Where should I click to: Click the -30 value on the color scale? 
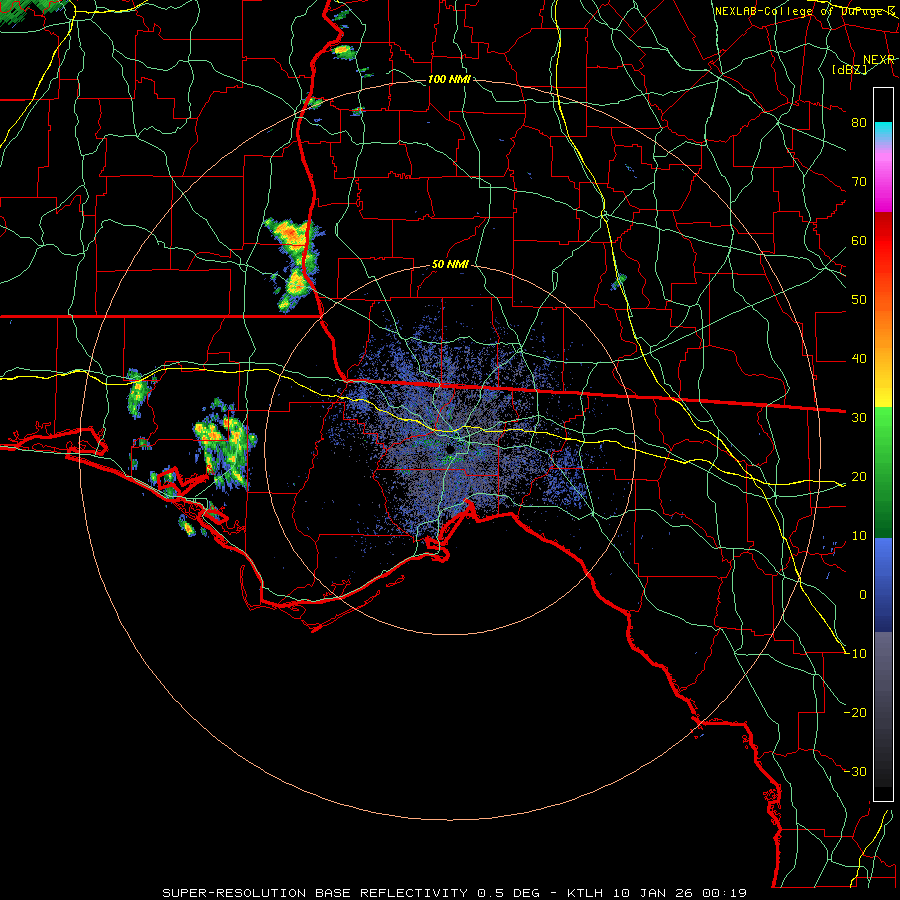tap(856, 771)
